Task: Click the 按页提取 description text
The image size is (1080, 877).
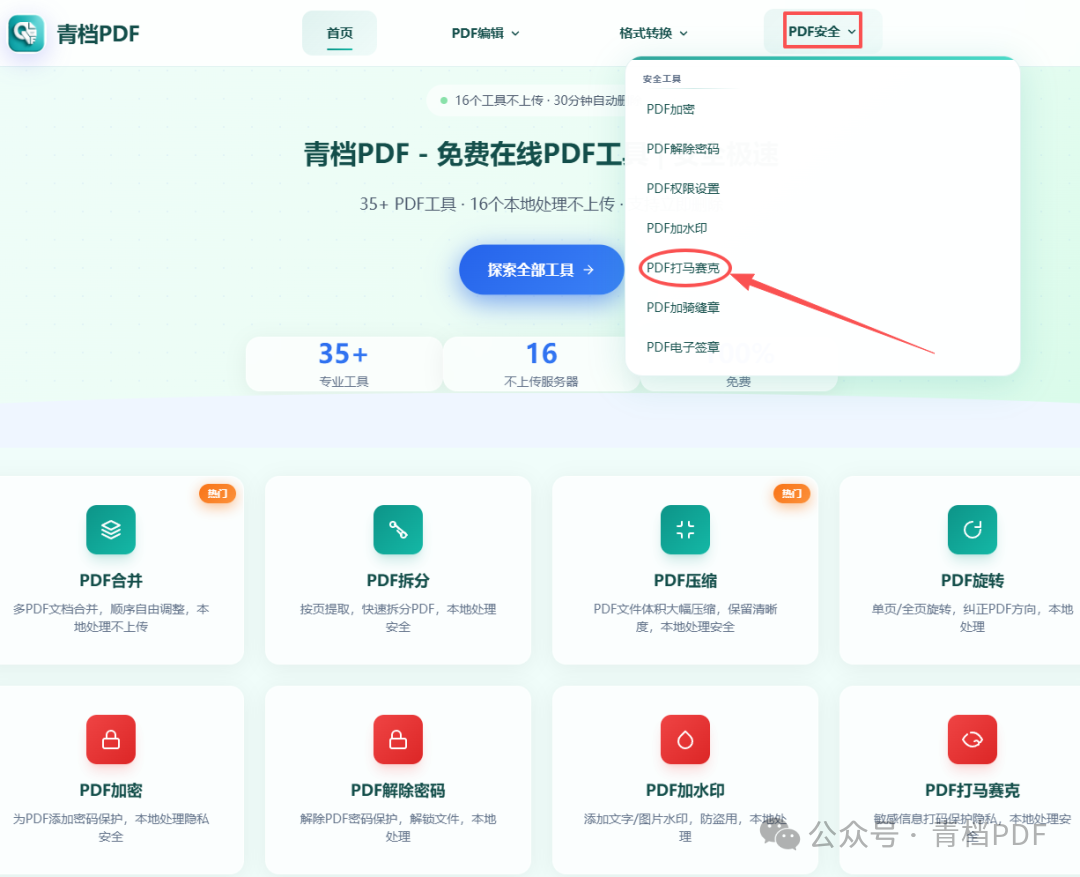Action: click(x=398, y=618)
